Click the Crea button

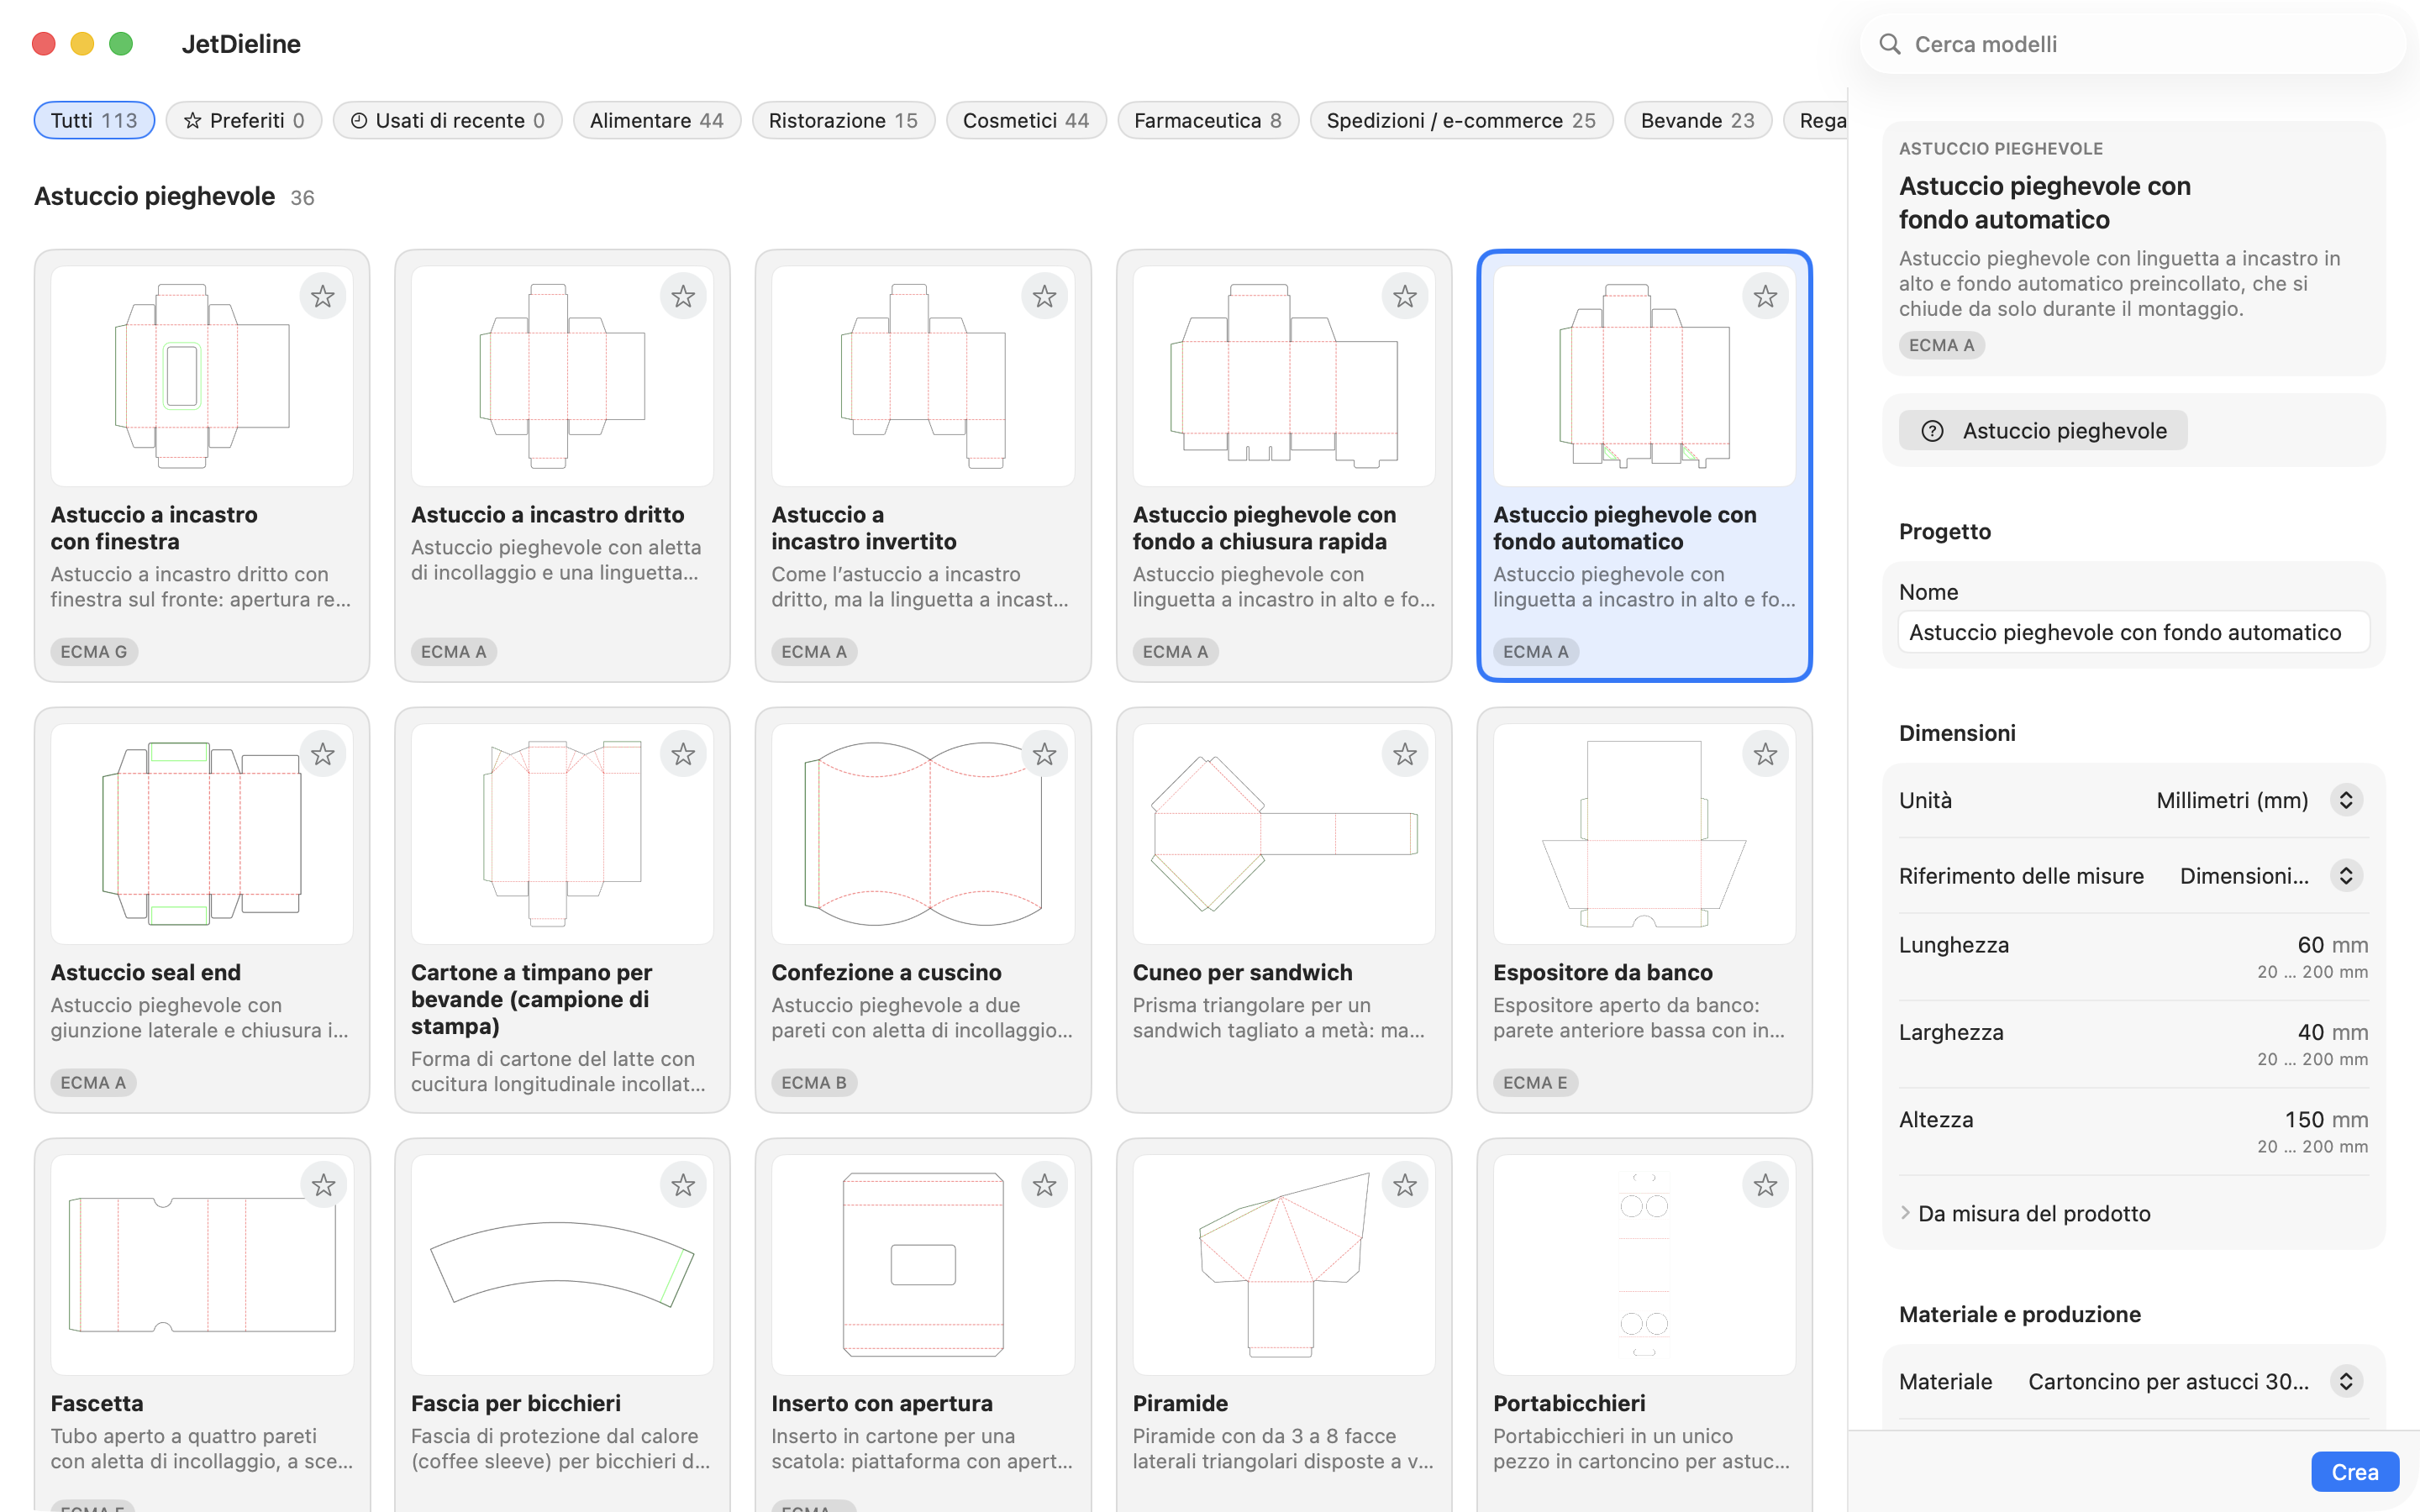click(x=2354, y=1472)
